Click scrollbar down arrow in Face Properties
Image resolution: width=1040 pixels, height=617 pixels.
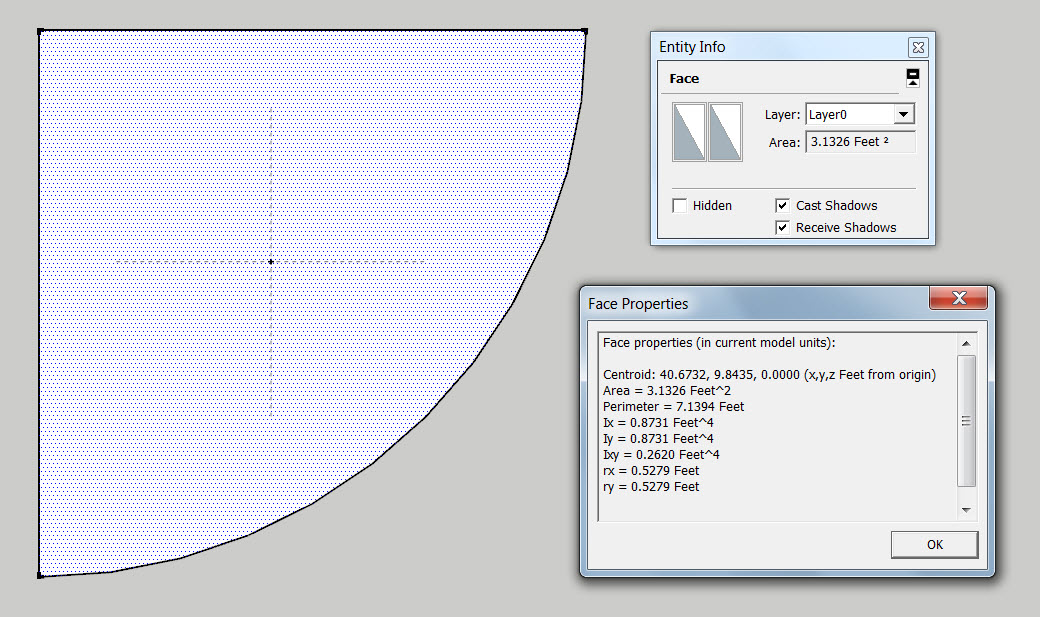[966, 510]
